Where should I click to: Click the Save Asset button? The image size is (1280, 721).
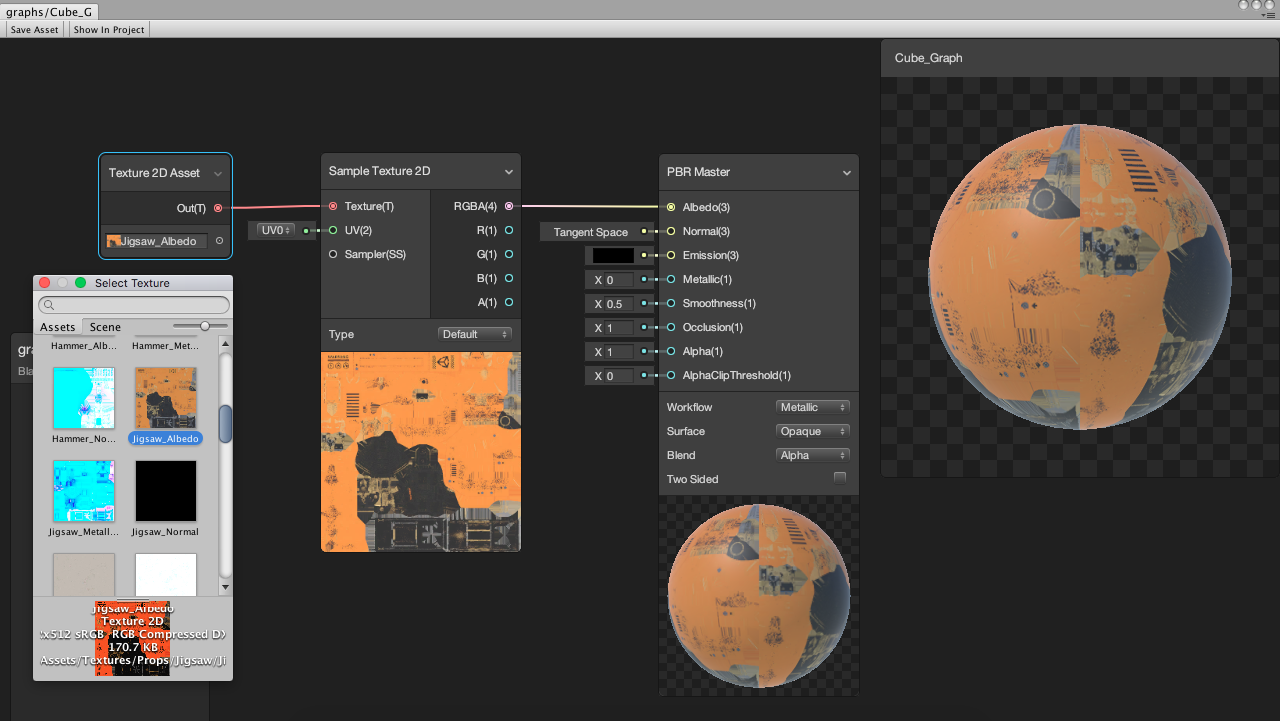tap(34, 30)
